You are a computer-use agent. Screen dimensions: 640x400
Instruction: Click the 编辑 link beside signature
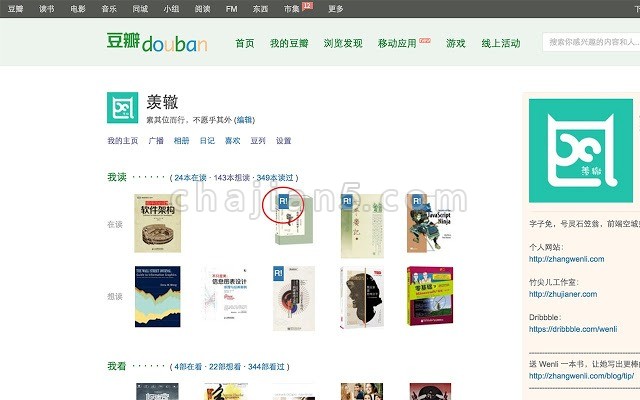pyautogui.click(x=244, y=120)
